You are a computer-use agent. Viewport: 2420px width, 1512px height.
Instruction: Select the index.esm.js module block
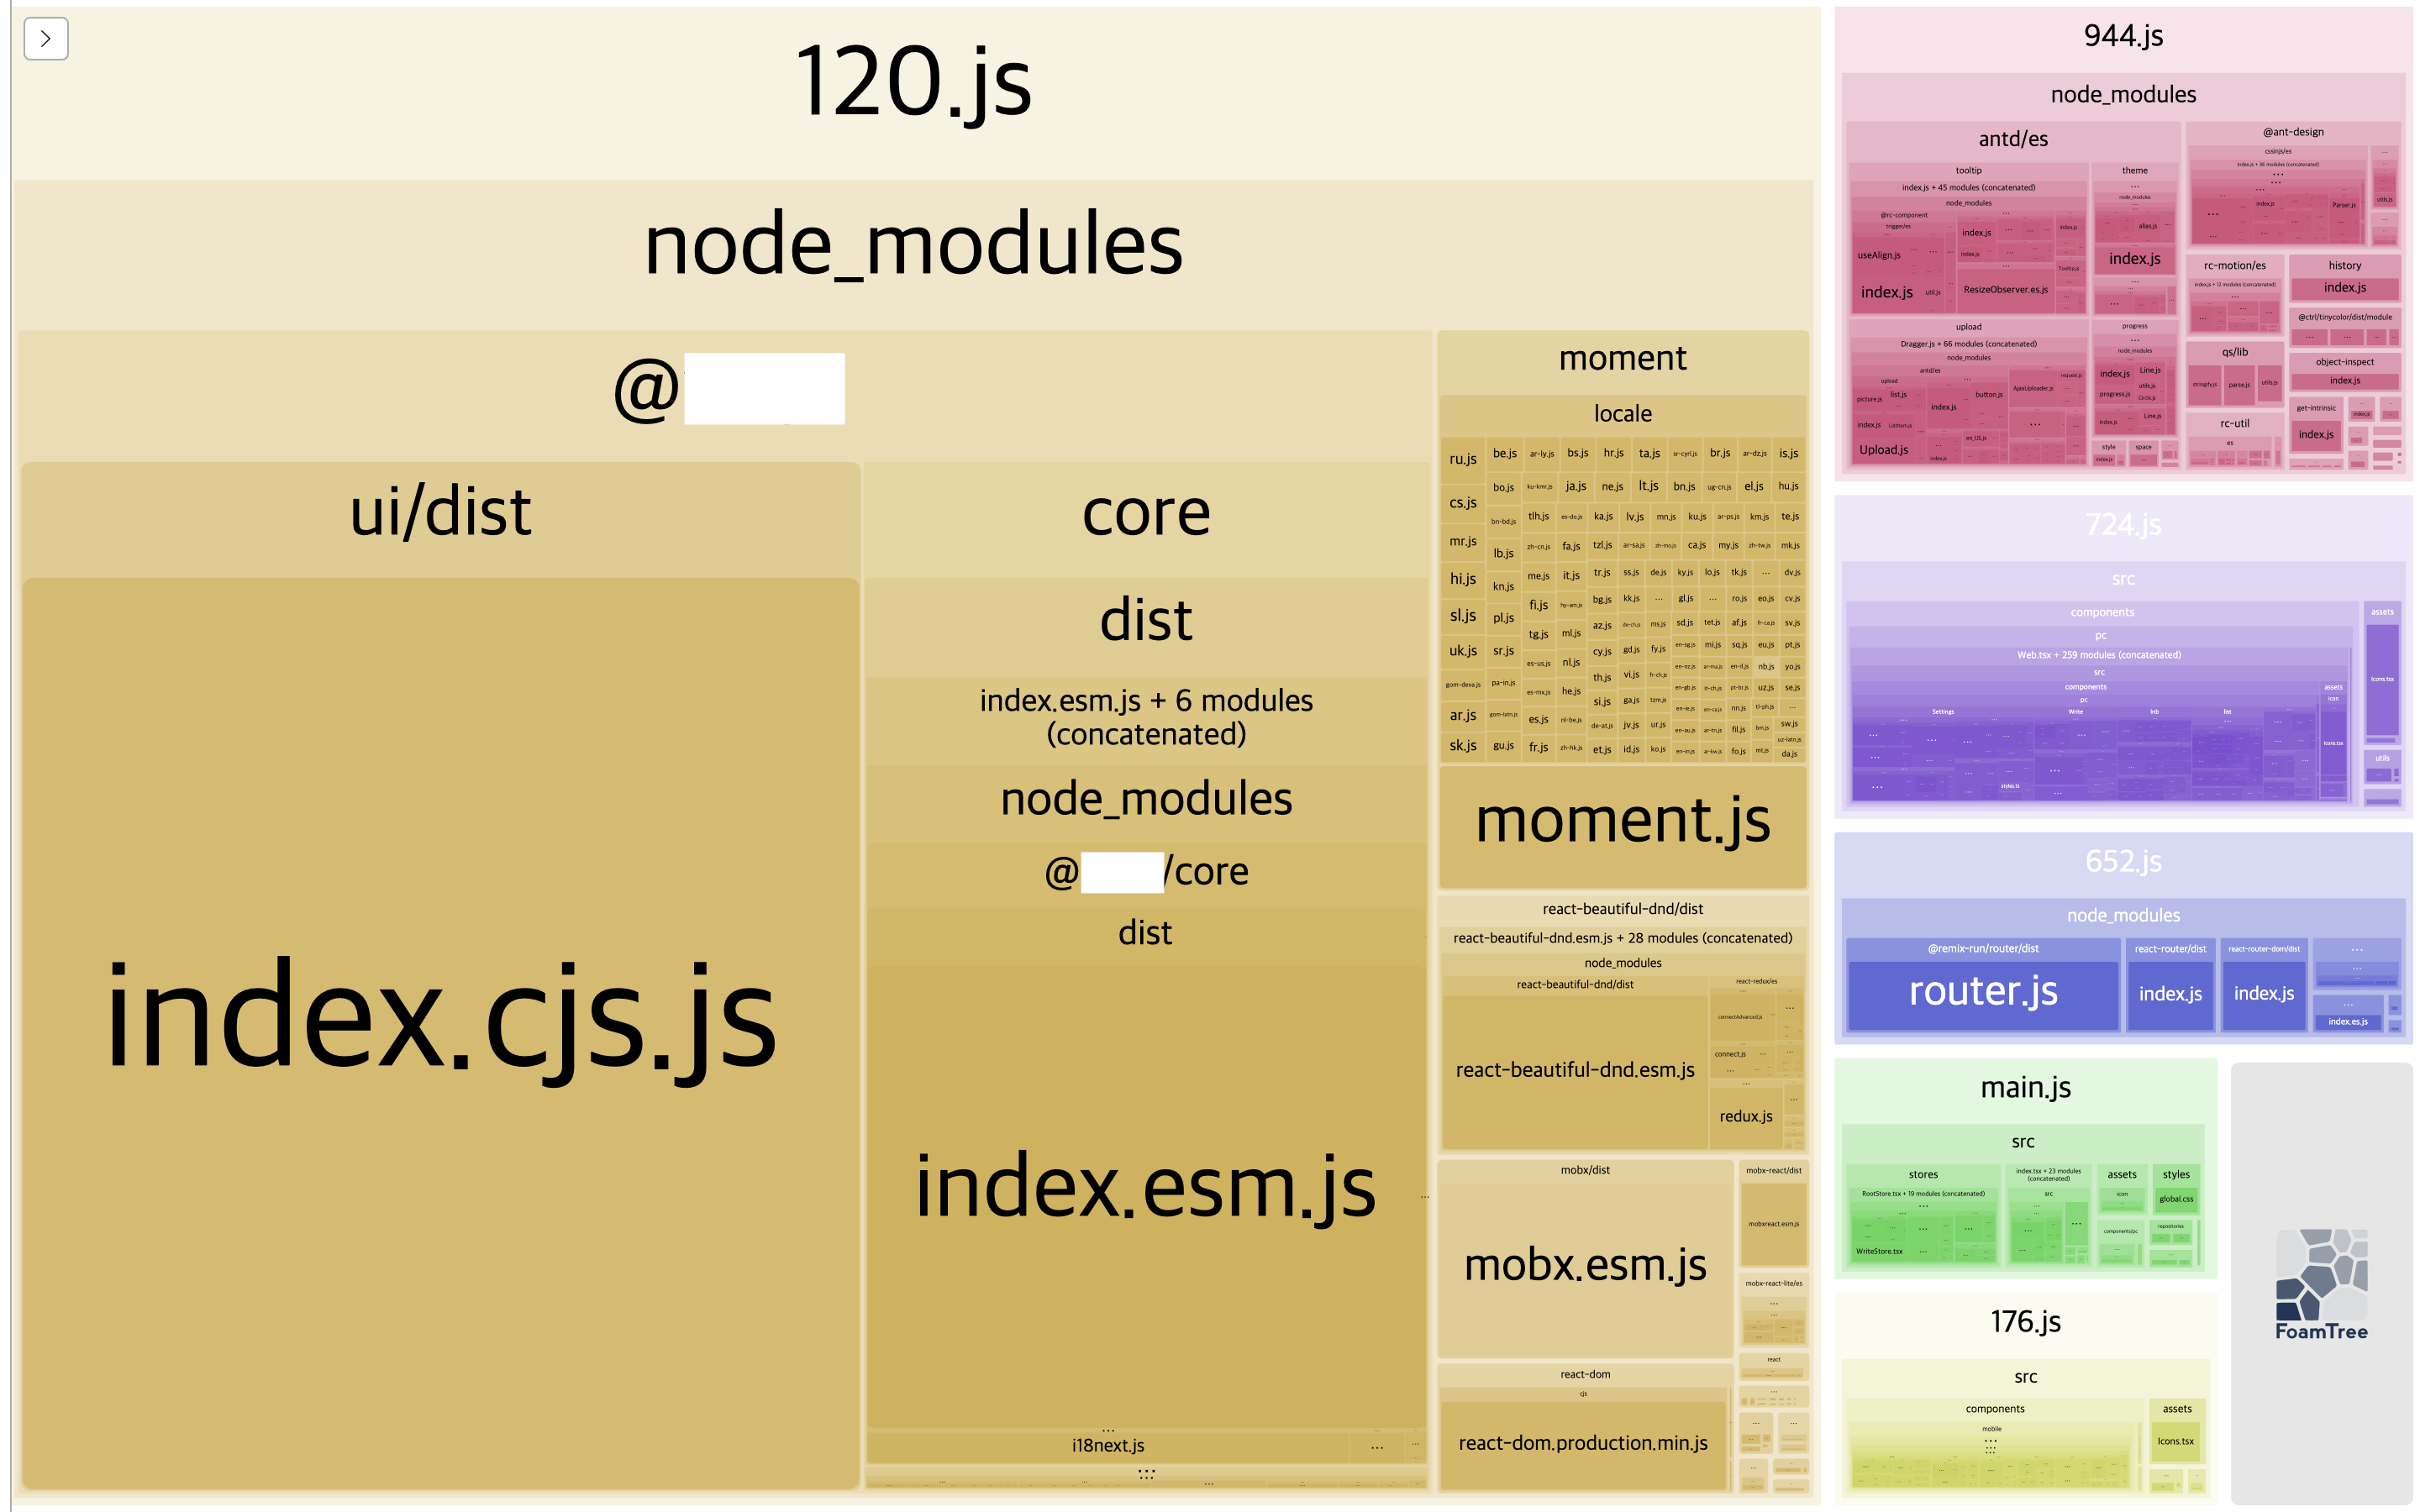1146,1196
